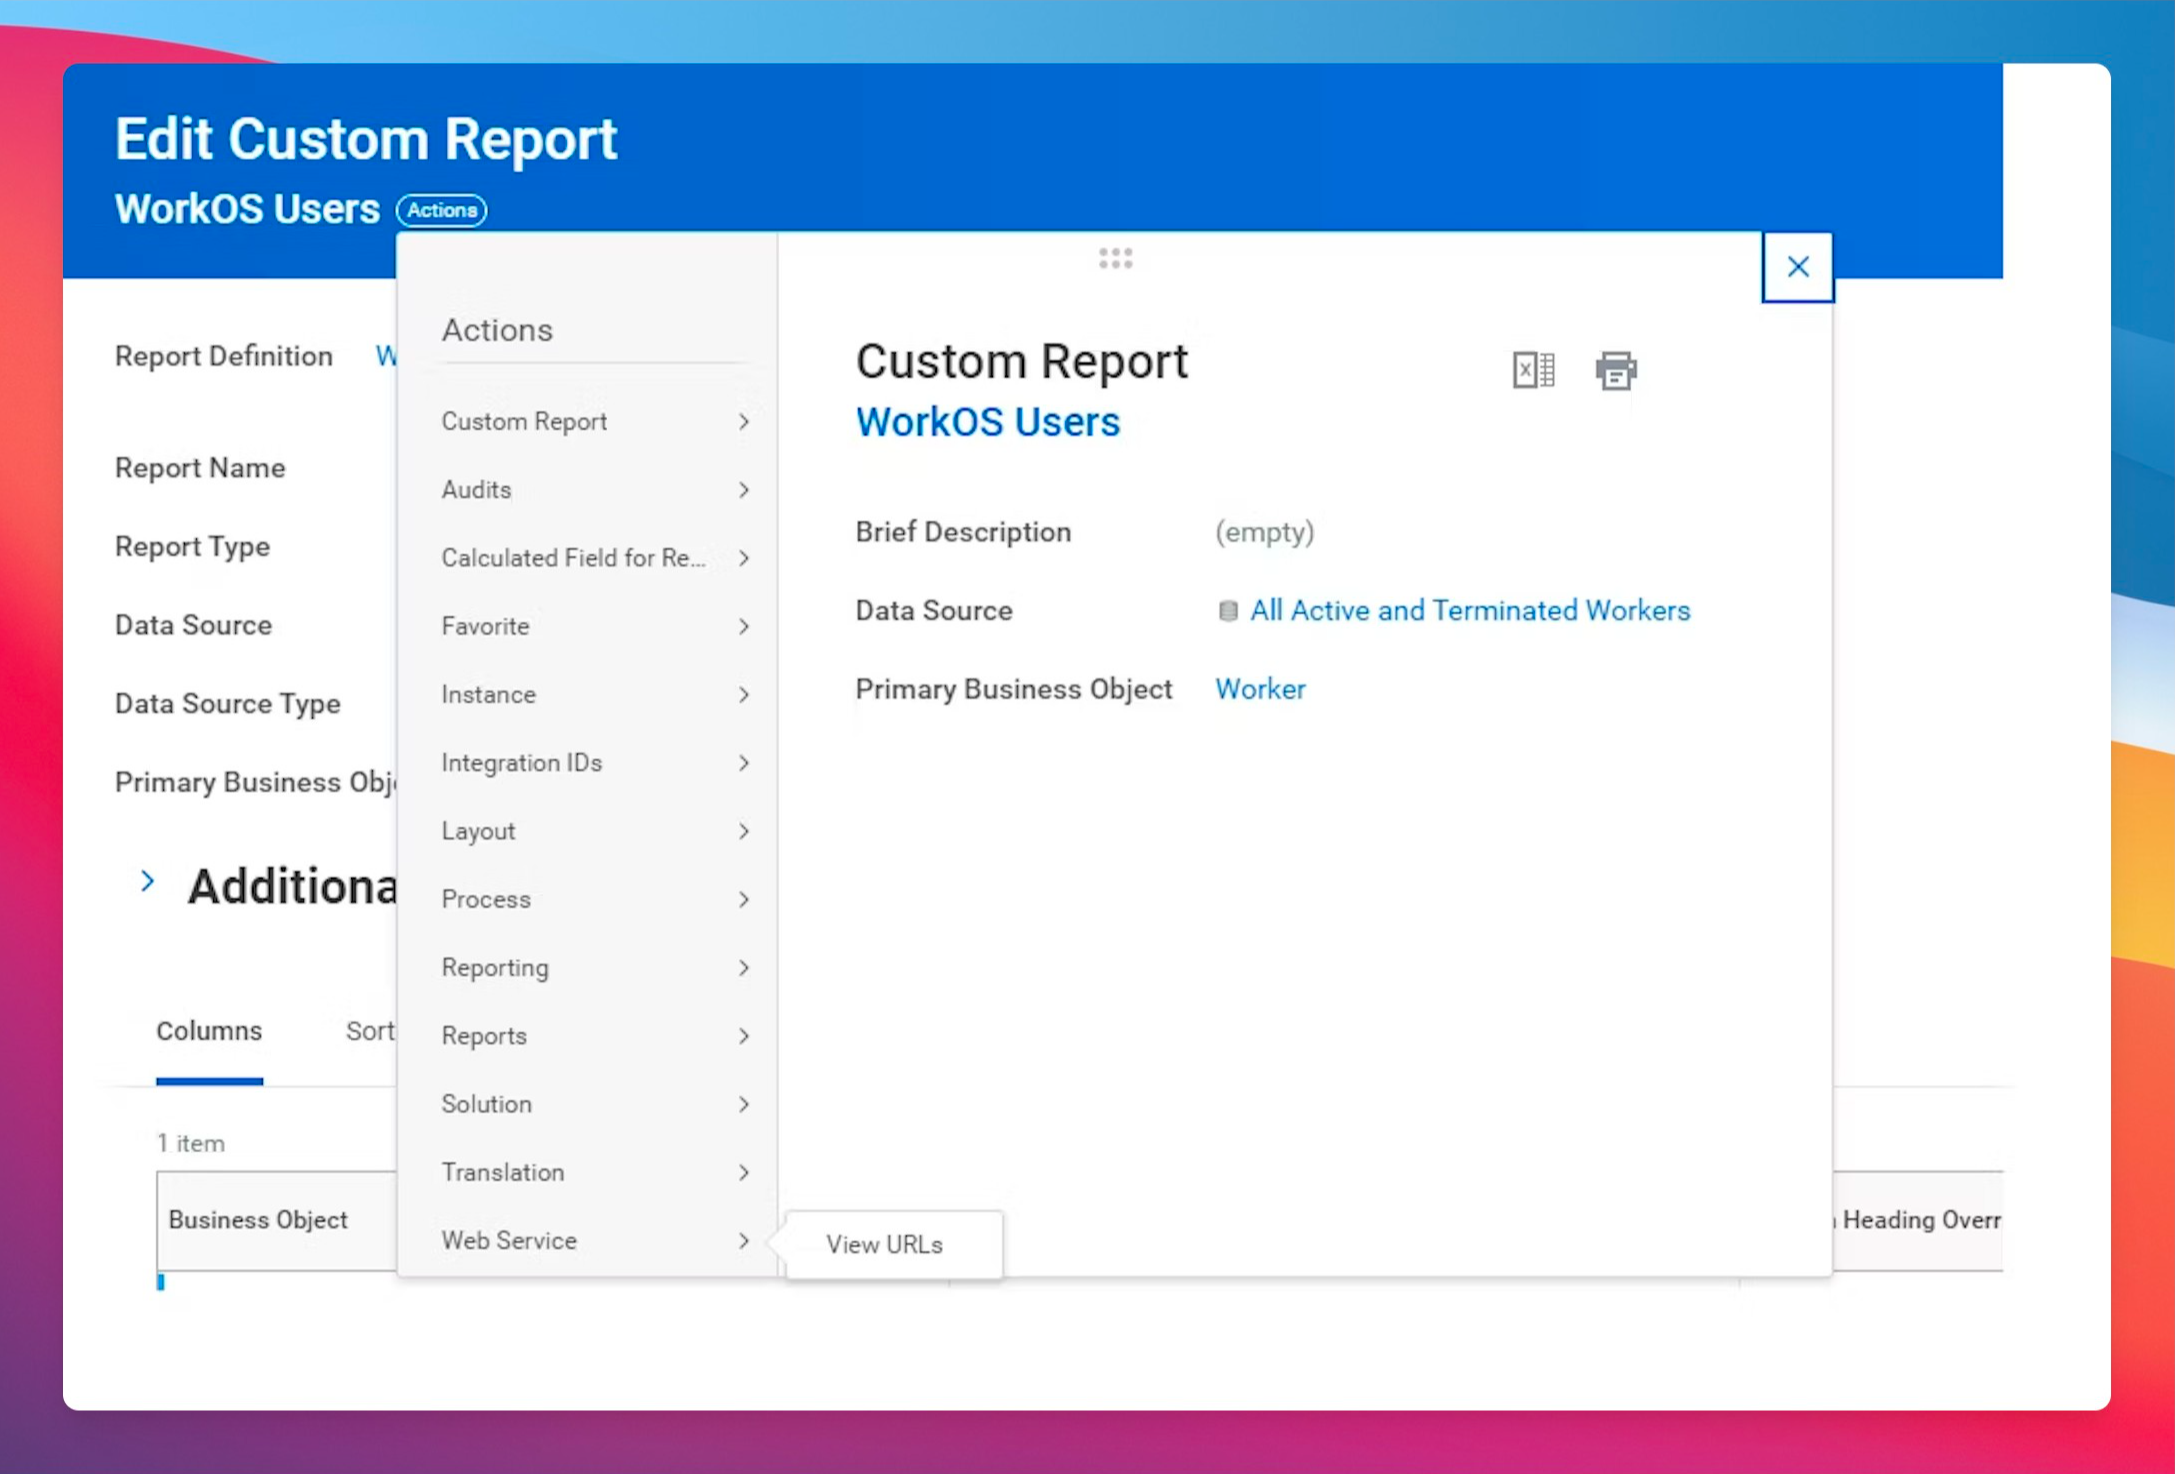Click the Actions pill button
This screenshot has height=1474, width=2175.
[441, 210]
